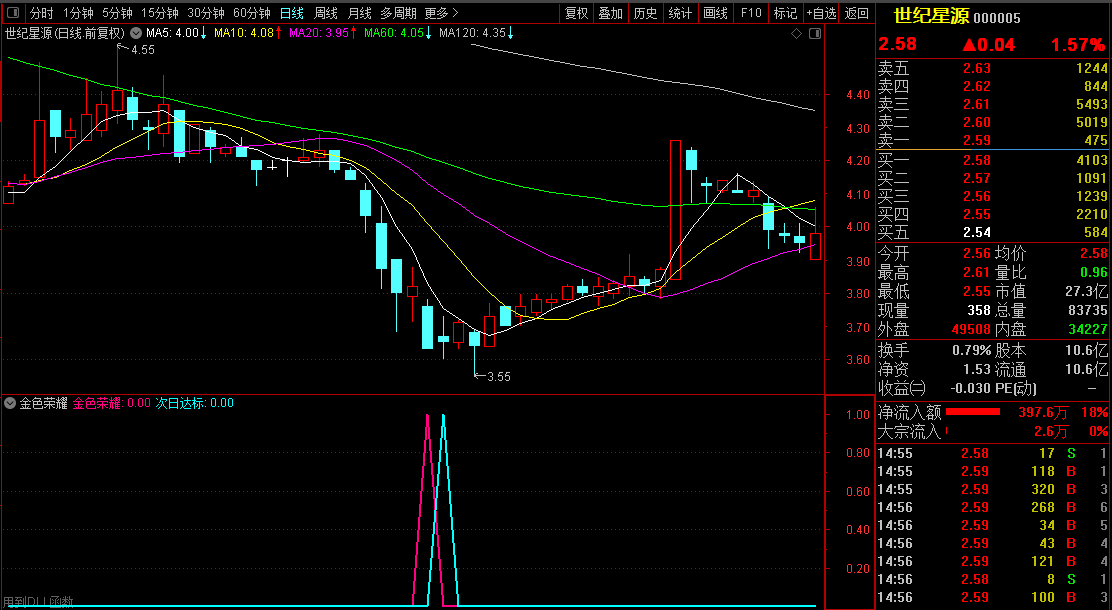Select the 日线 daily tab

(x=291, y=13)
